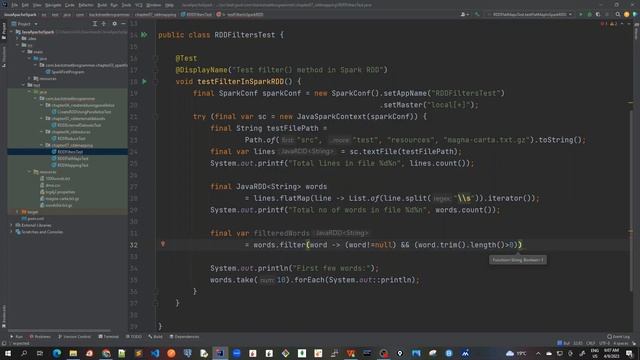Viewport: 640px width, 360px height.
Task: Open the Project tool window side tab
Action: [x=4, y=31]
